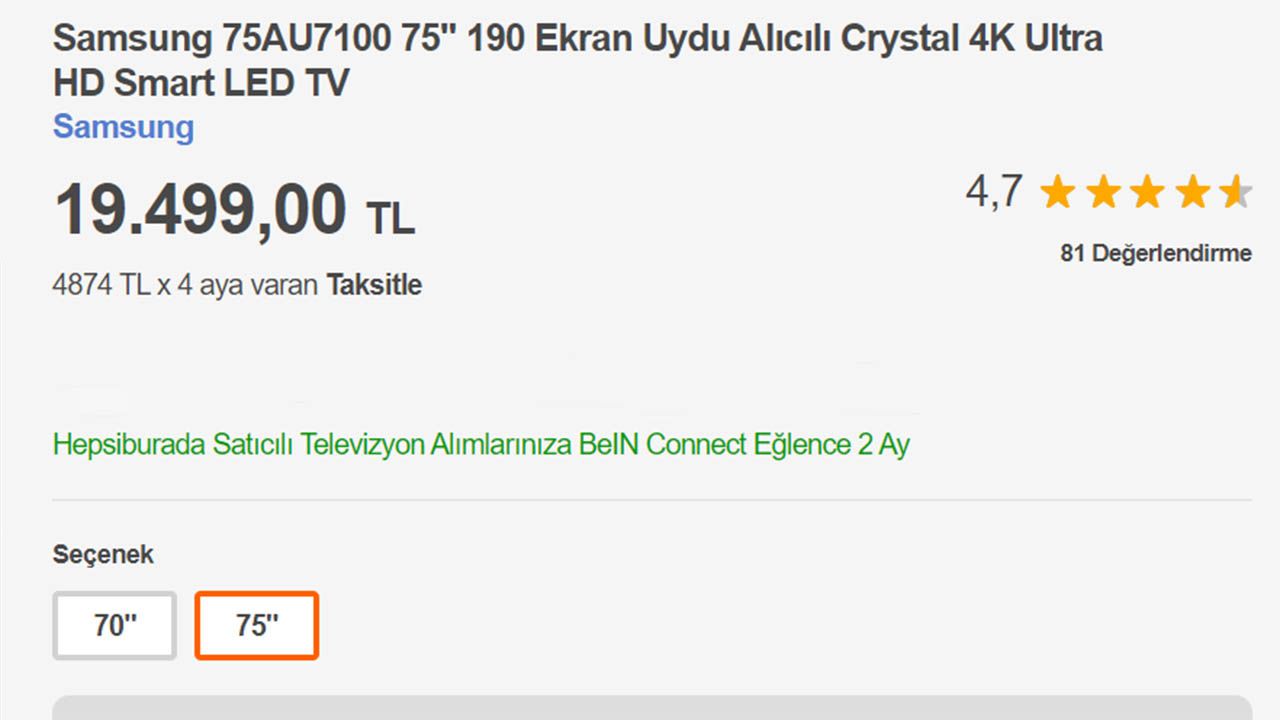This screenshot has height=720, width=1280.
Task: Select the 70" screen size option
Action: coord(115,626)
